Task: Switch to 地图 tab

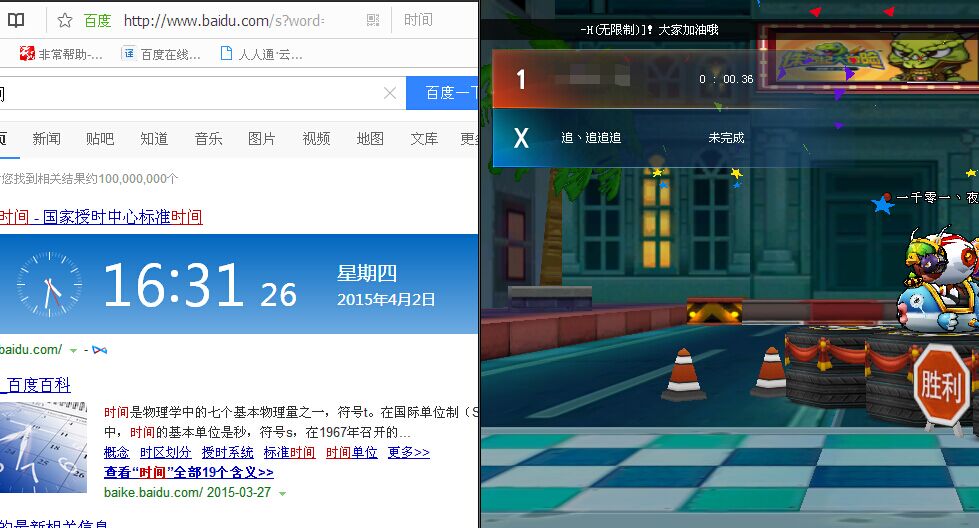Action: point(370,139)
